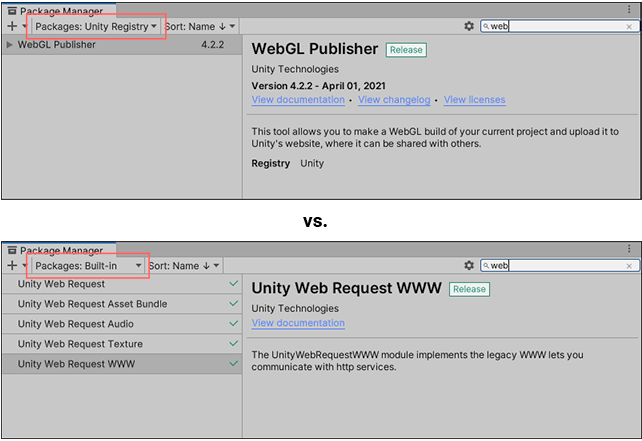This screenshot has height=441, width=642.
Task: Click the 'Version 4.2.2 - April 01, 2021' text
Action: click(319, 86)
